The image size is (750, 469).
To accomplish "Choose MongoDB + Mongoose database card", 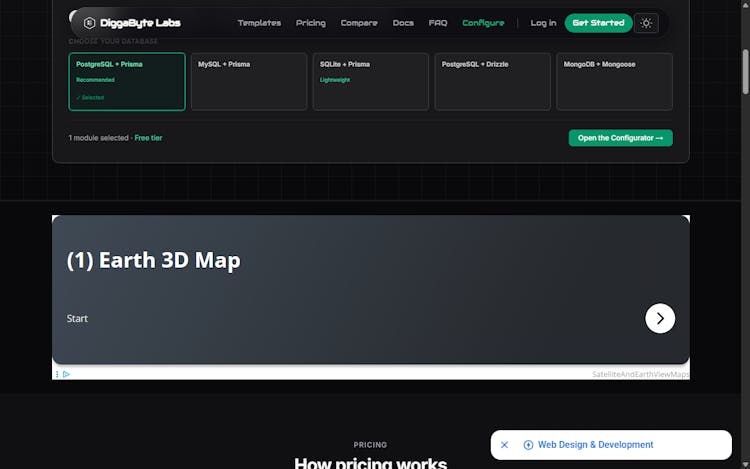I will [614, 81].
